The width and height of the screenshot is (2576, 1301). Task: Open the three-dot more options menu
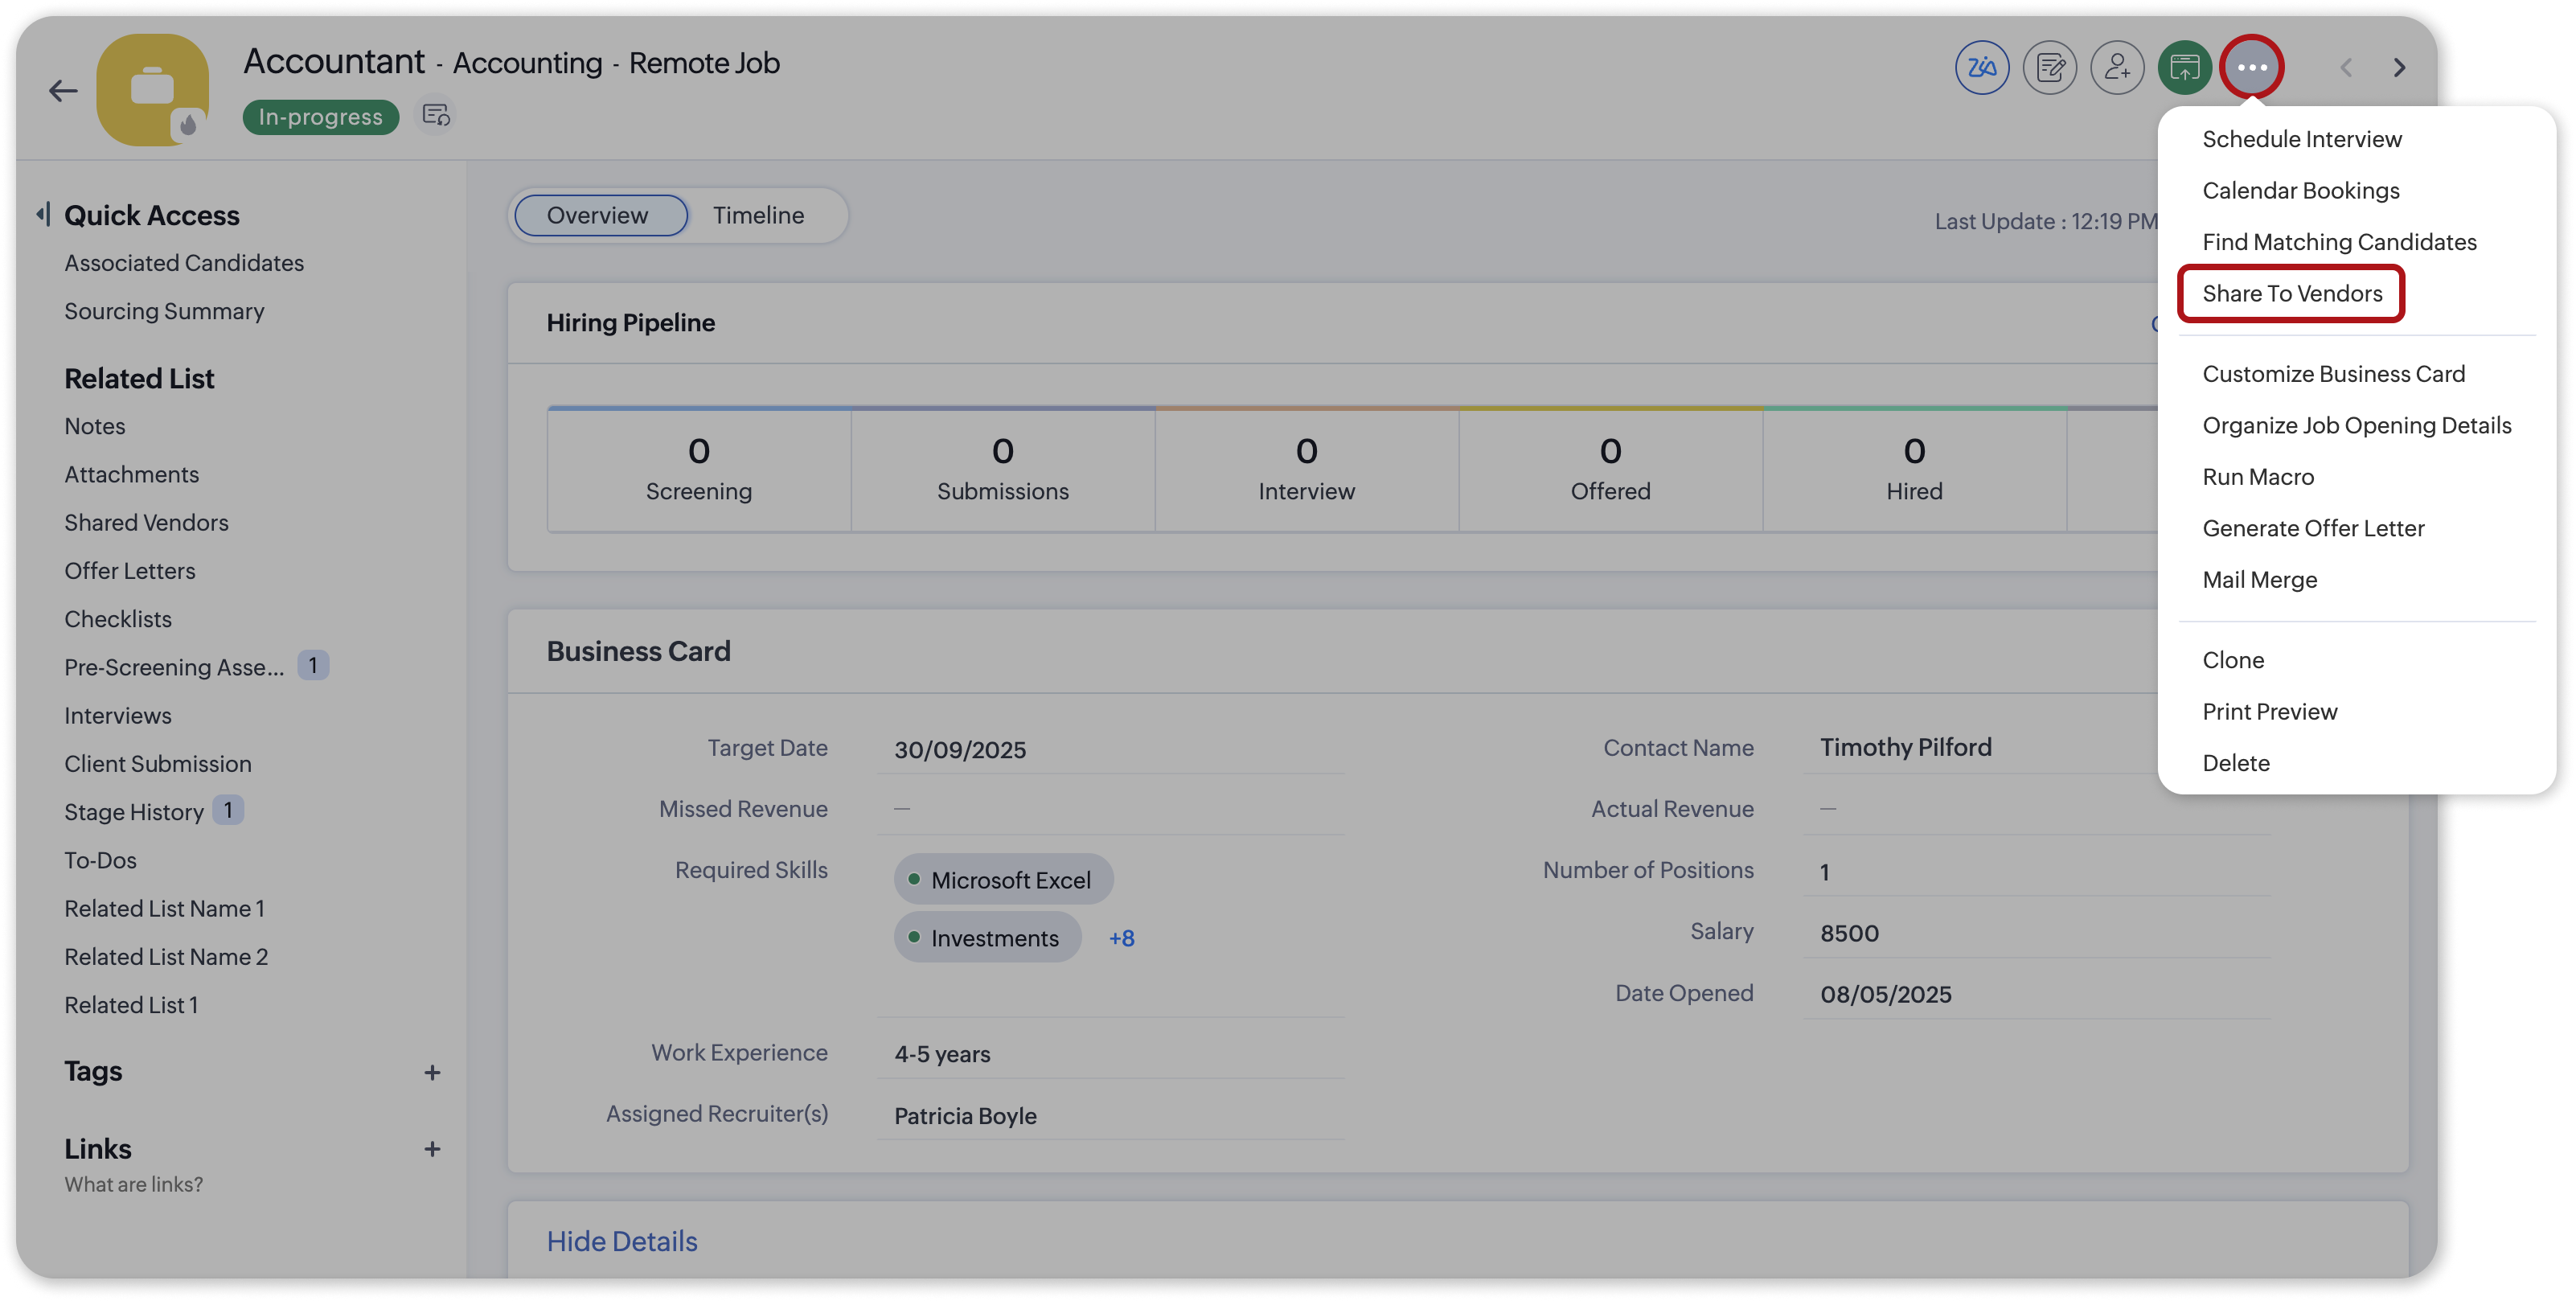click(x=2251, y=68)
